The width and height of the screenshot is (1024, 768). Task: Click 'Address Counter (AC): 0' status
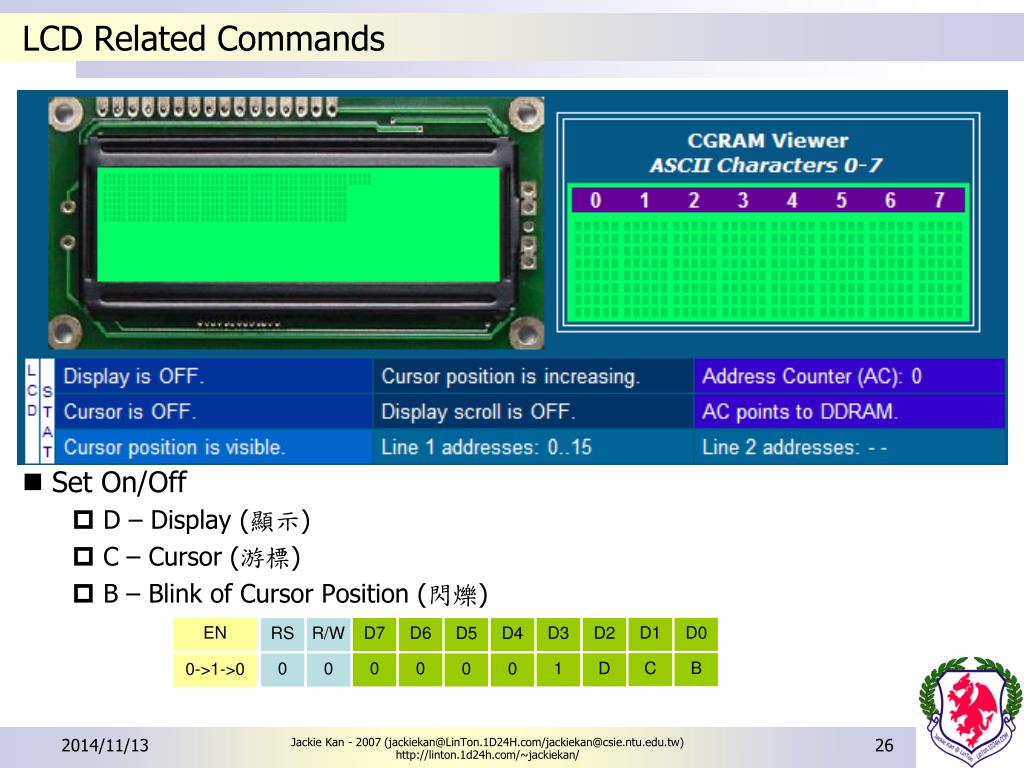point(849,376)
